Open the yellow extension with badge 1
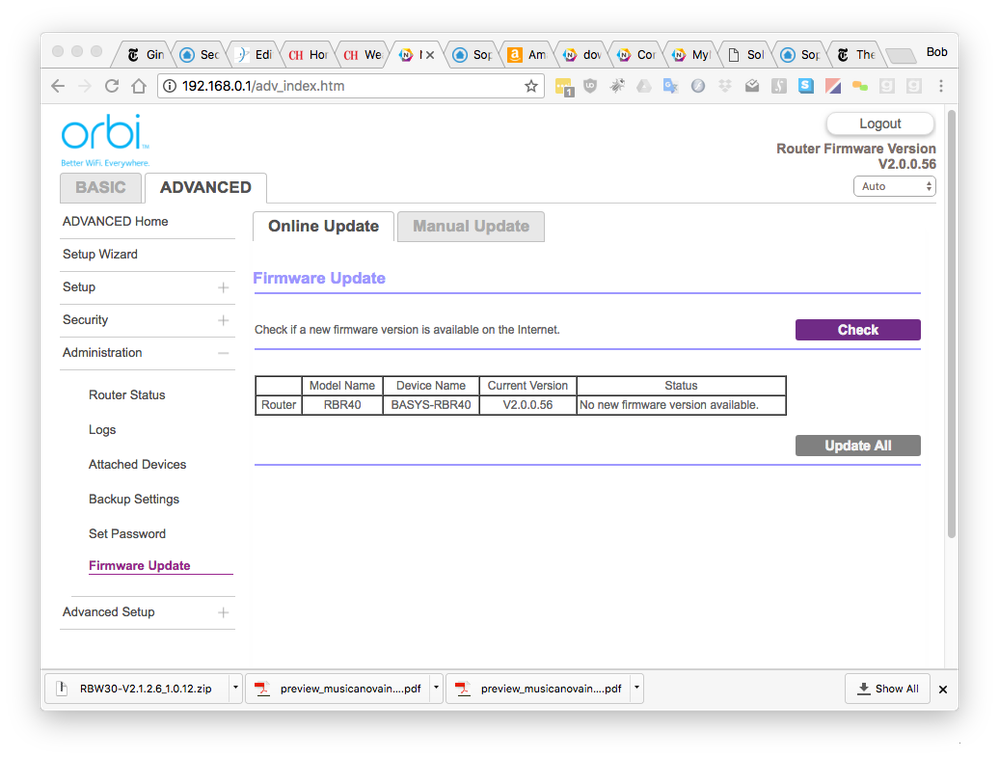This screenshot has width=999, height=759. 564,87
